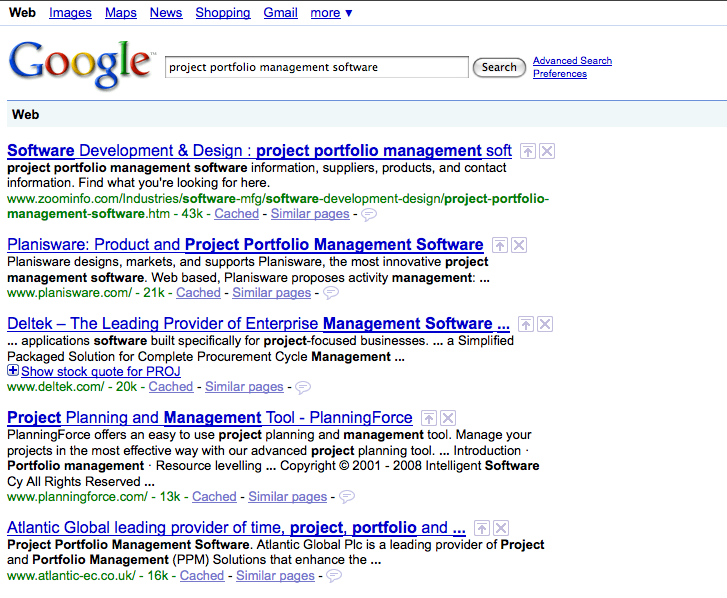The height and width of the screenshot is (598, 727).
Task: Expand Show stock quote for PROJ
Action: 13,371
